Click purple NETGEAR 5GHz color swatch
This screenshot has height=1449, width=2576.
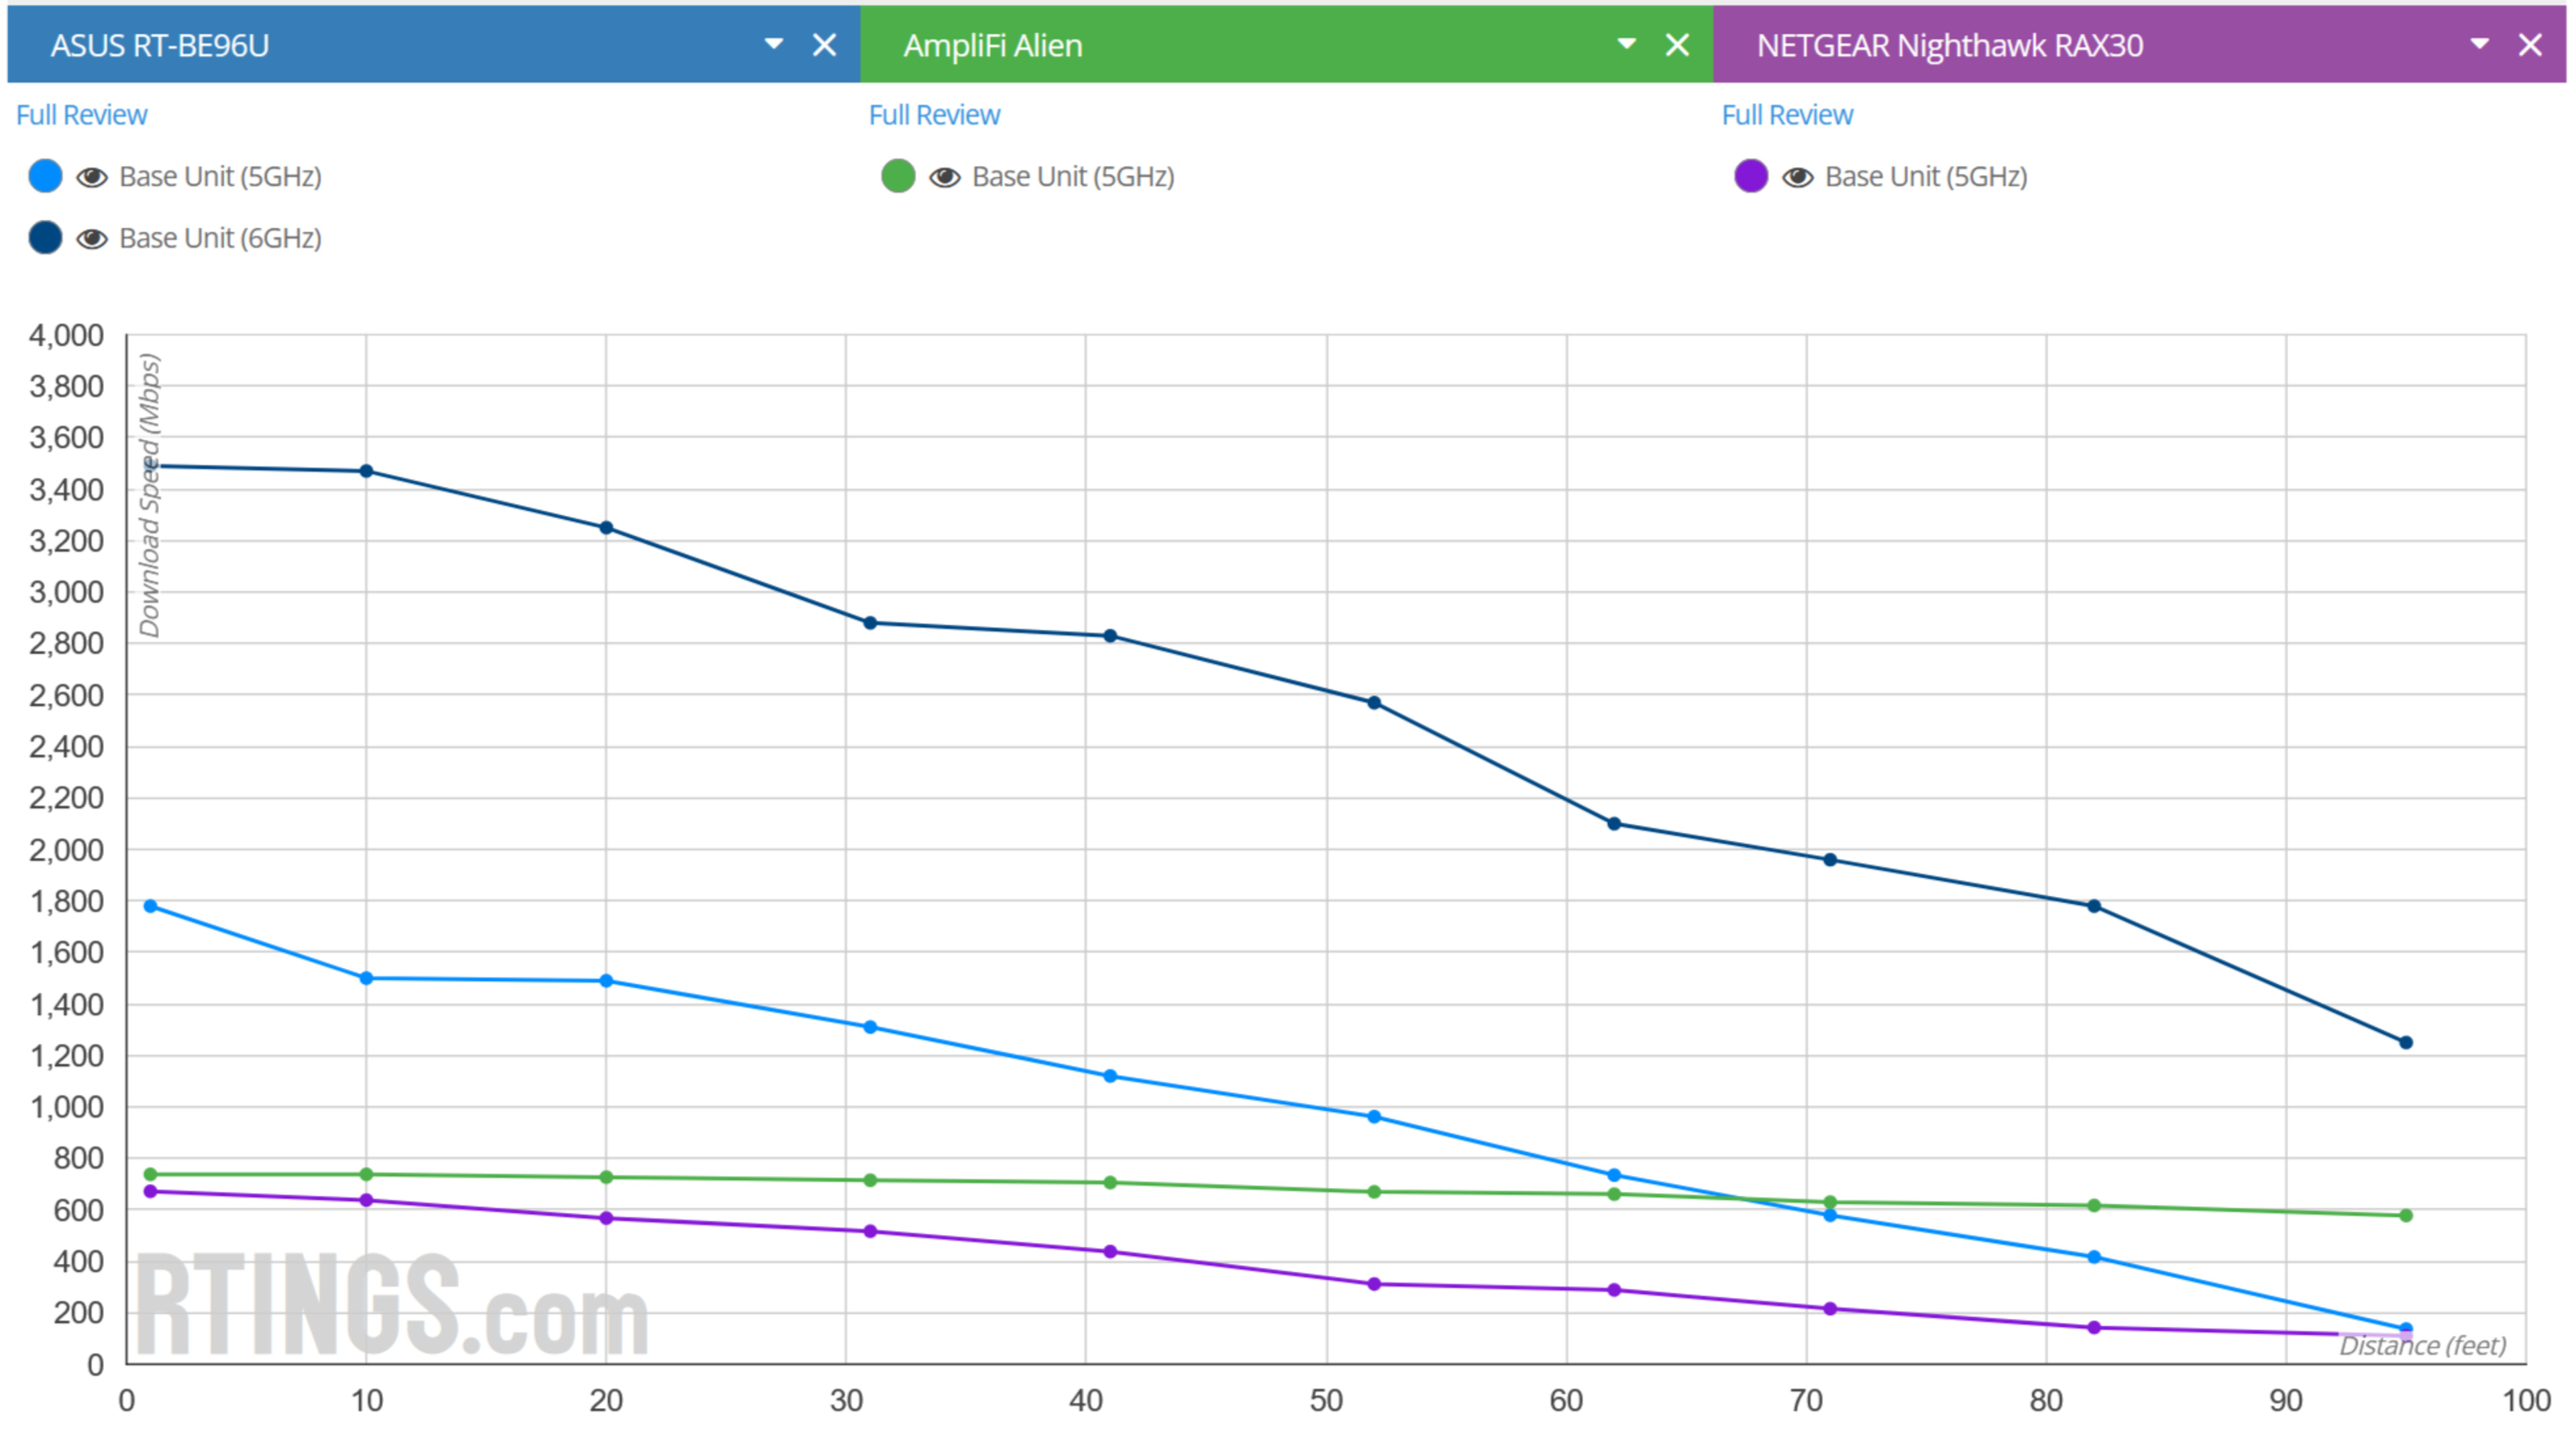pos(1751,176)
